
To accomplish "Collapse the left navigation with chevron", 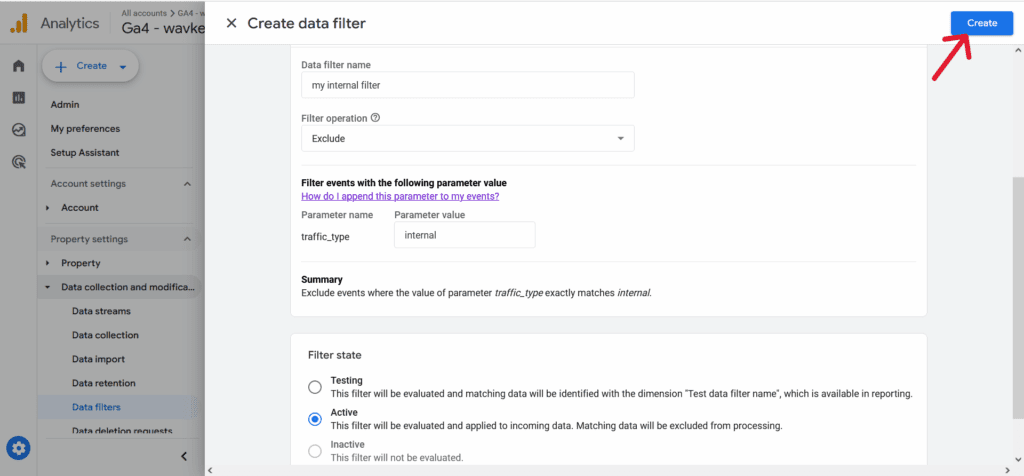I will (x=184, y=456).
